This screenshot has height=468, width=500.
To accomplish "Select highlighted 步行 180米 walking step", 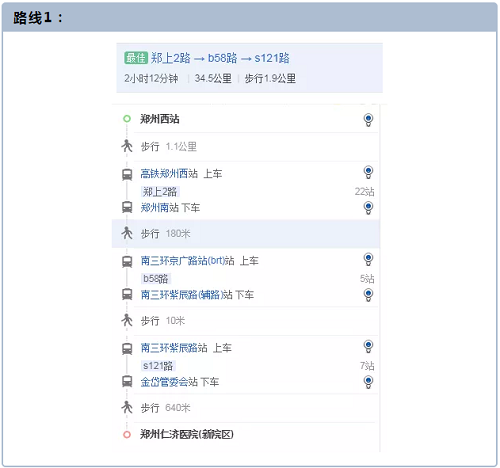I will point(246,234).
